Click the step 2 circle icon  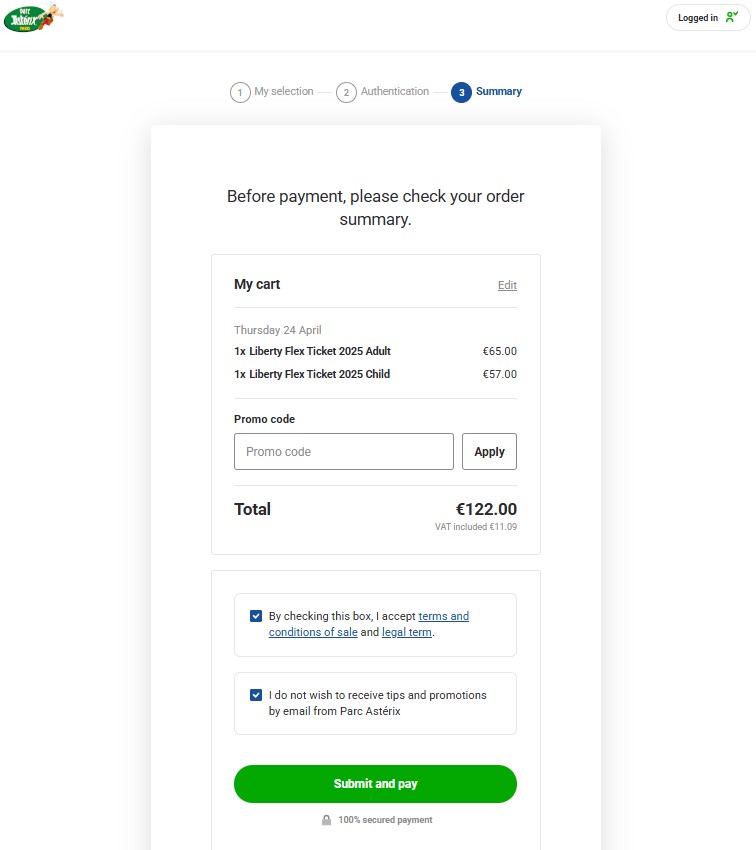[x=346, y=92]
